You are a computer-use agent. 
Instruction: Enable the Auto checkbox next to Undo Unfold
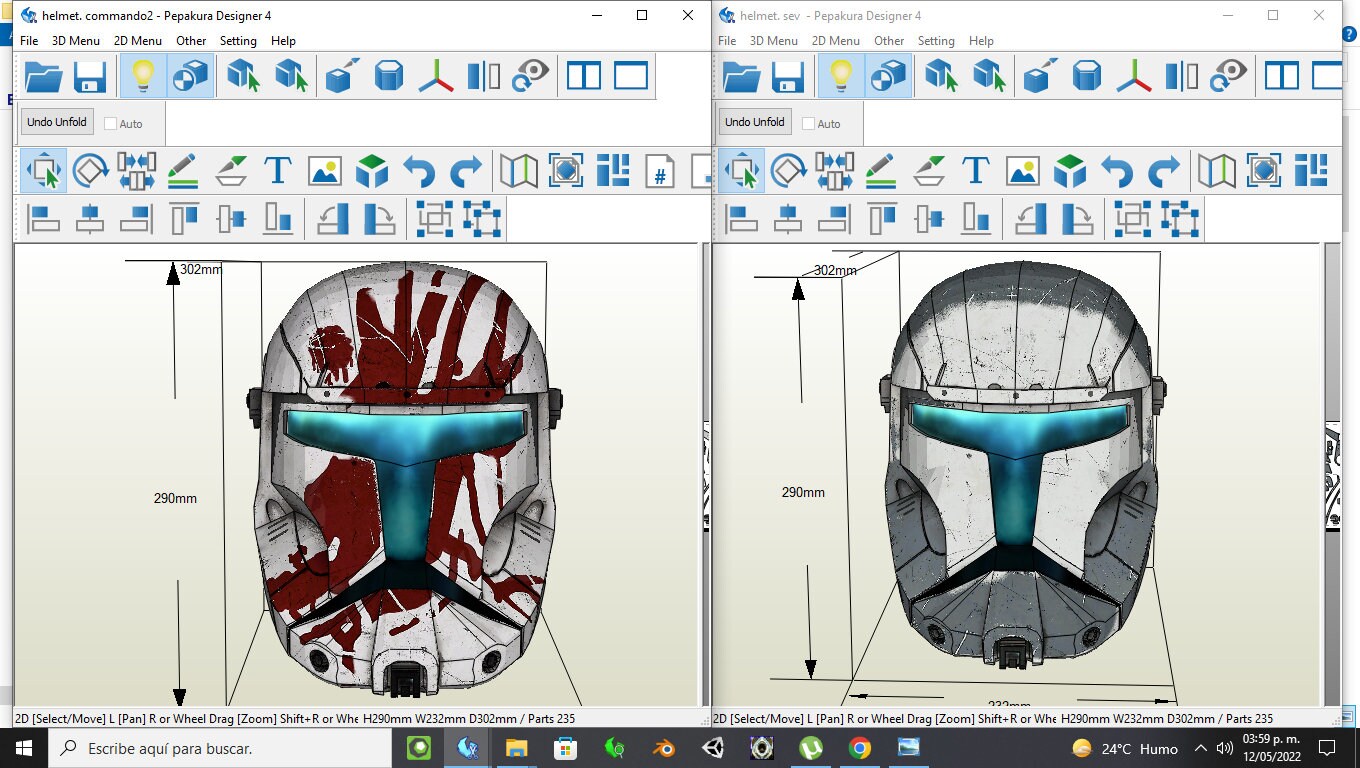pos(113,122)
